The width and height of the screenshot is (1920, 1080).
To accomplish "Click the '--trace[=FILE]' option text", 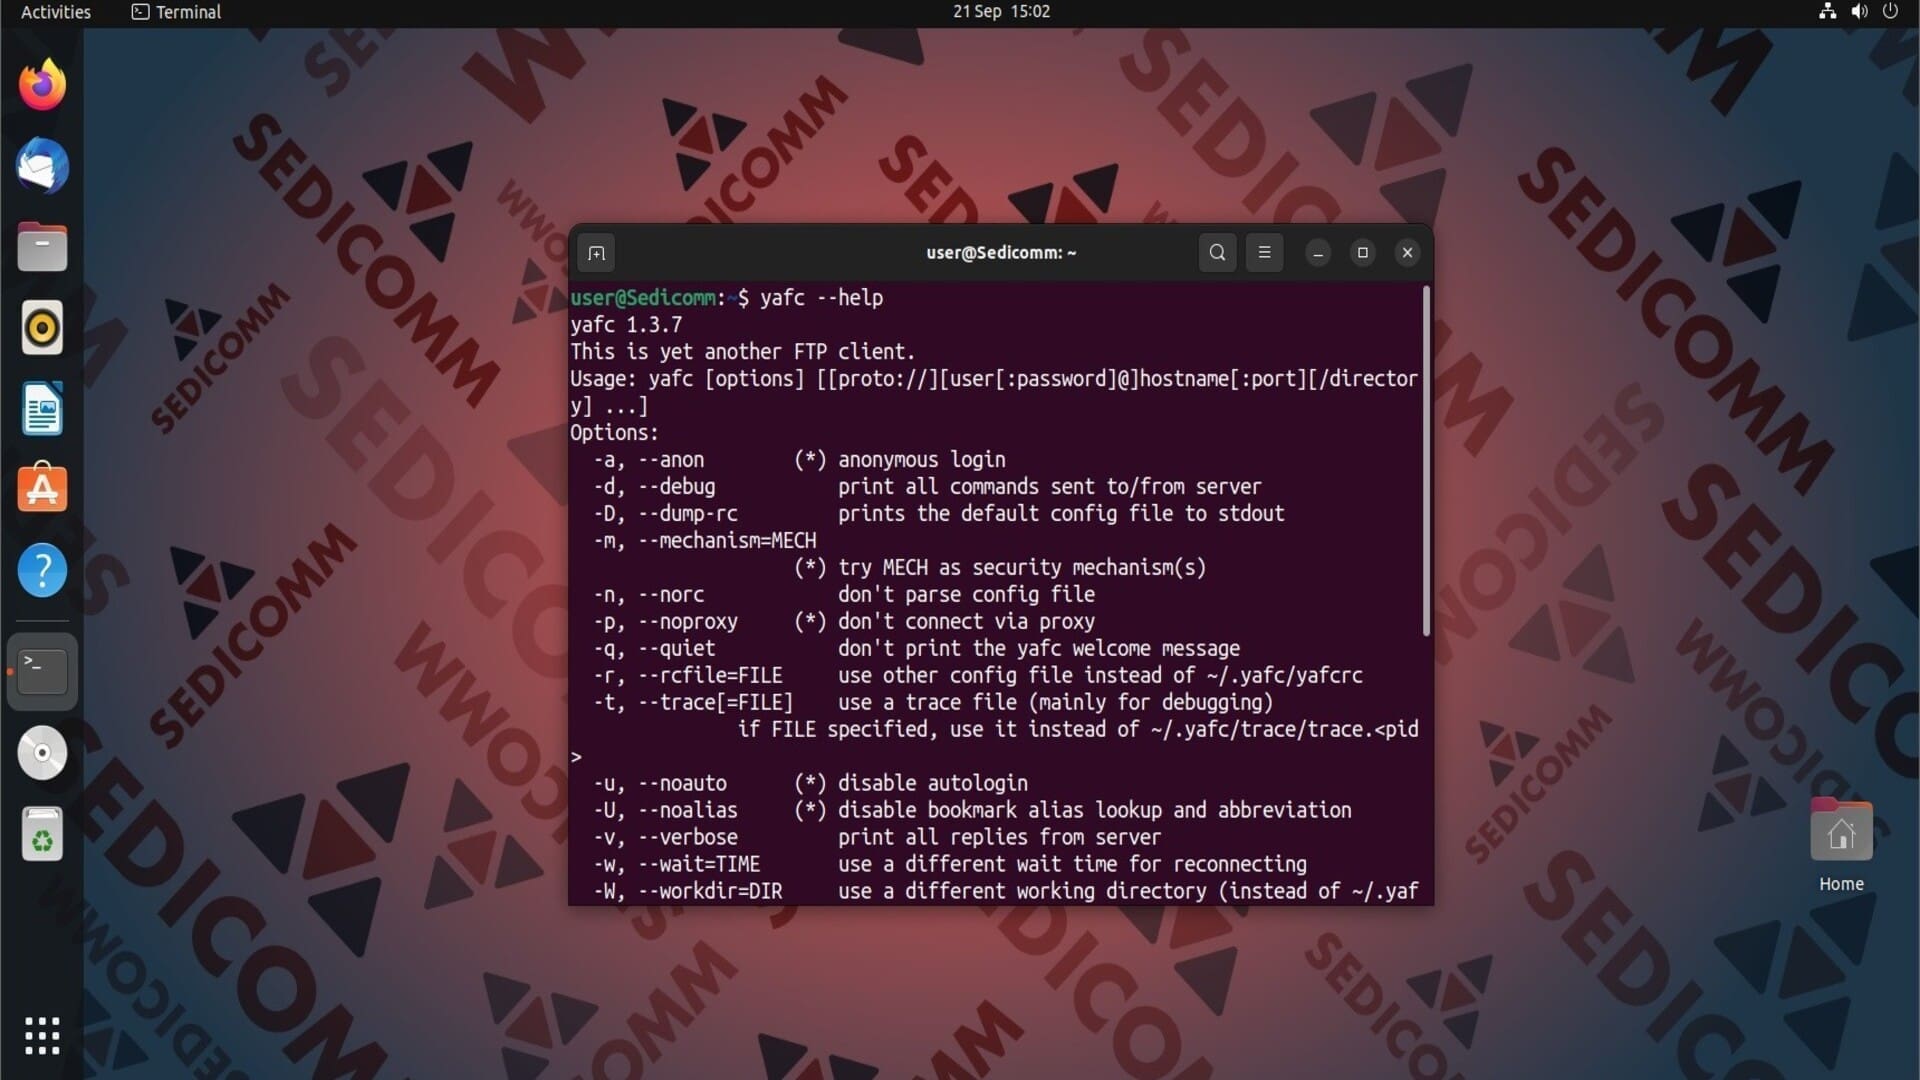I will [715, 703].
